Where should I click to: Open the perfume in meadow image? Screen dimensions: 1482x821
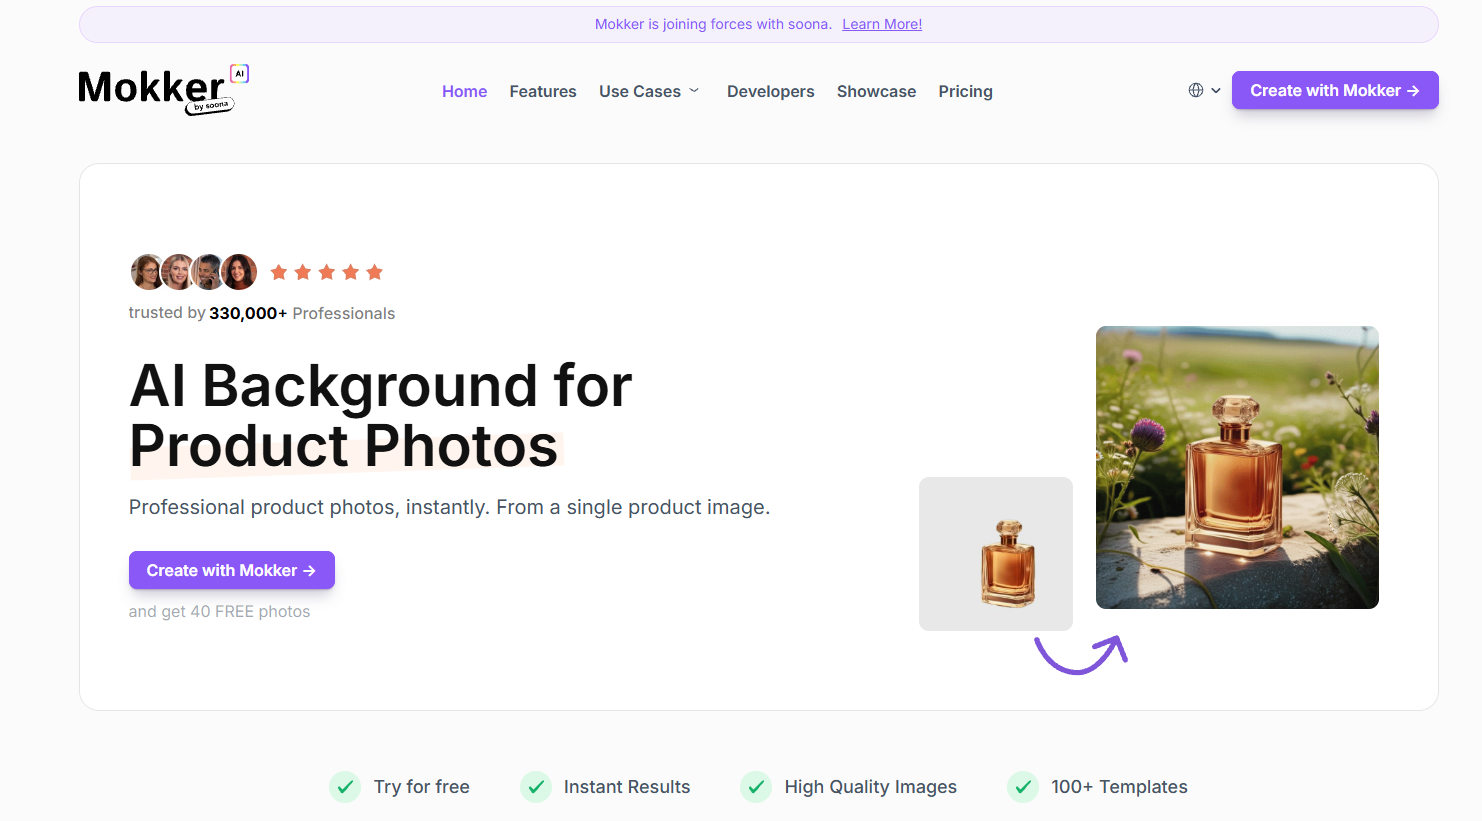coord(1237,467)
